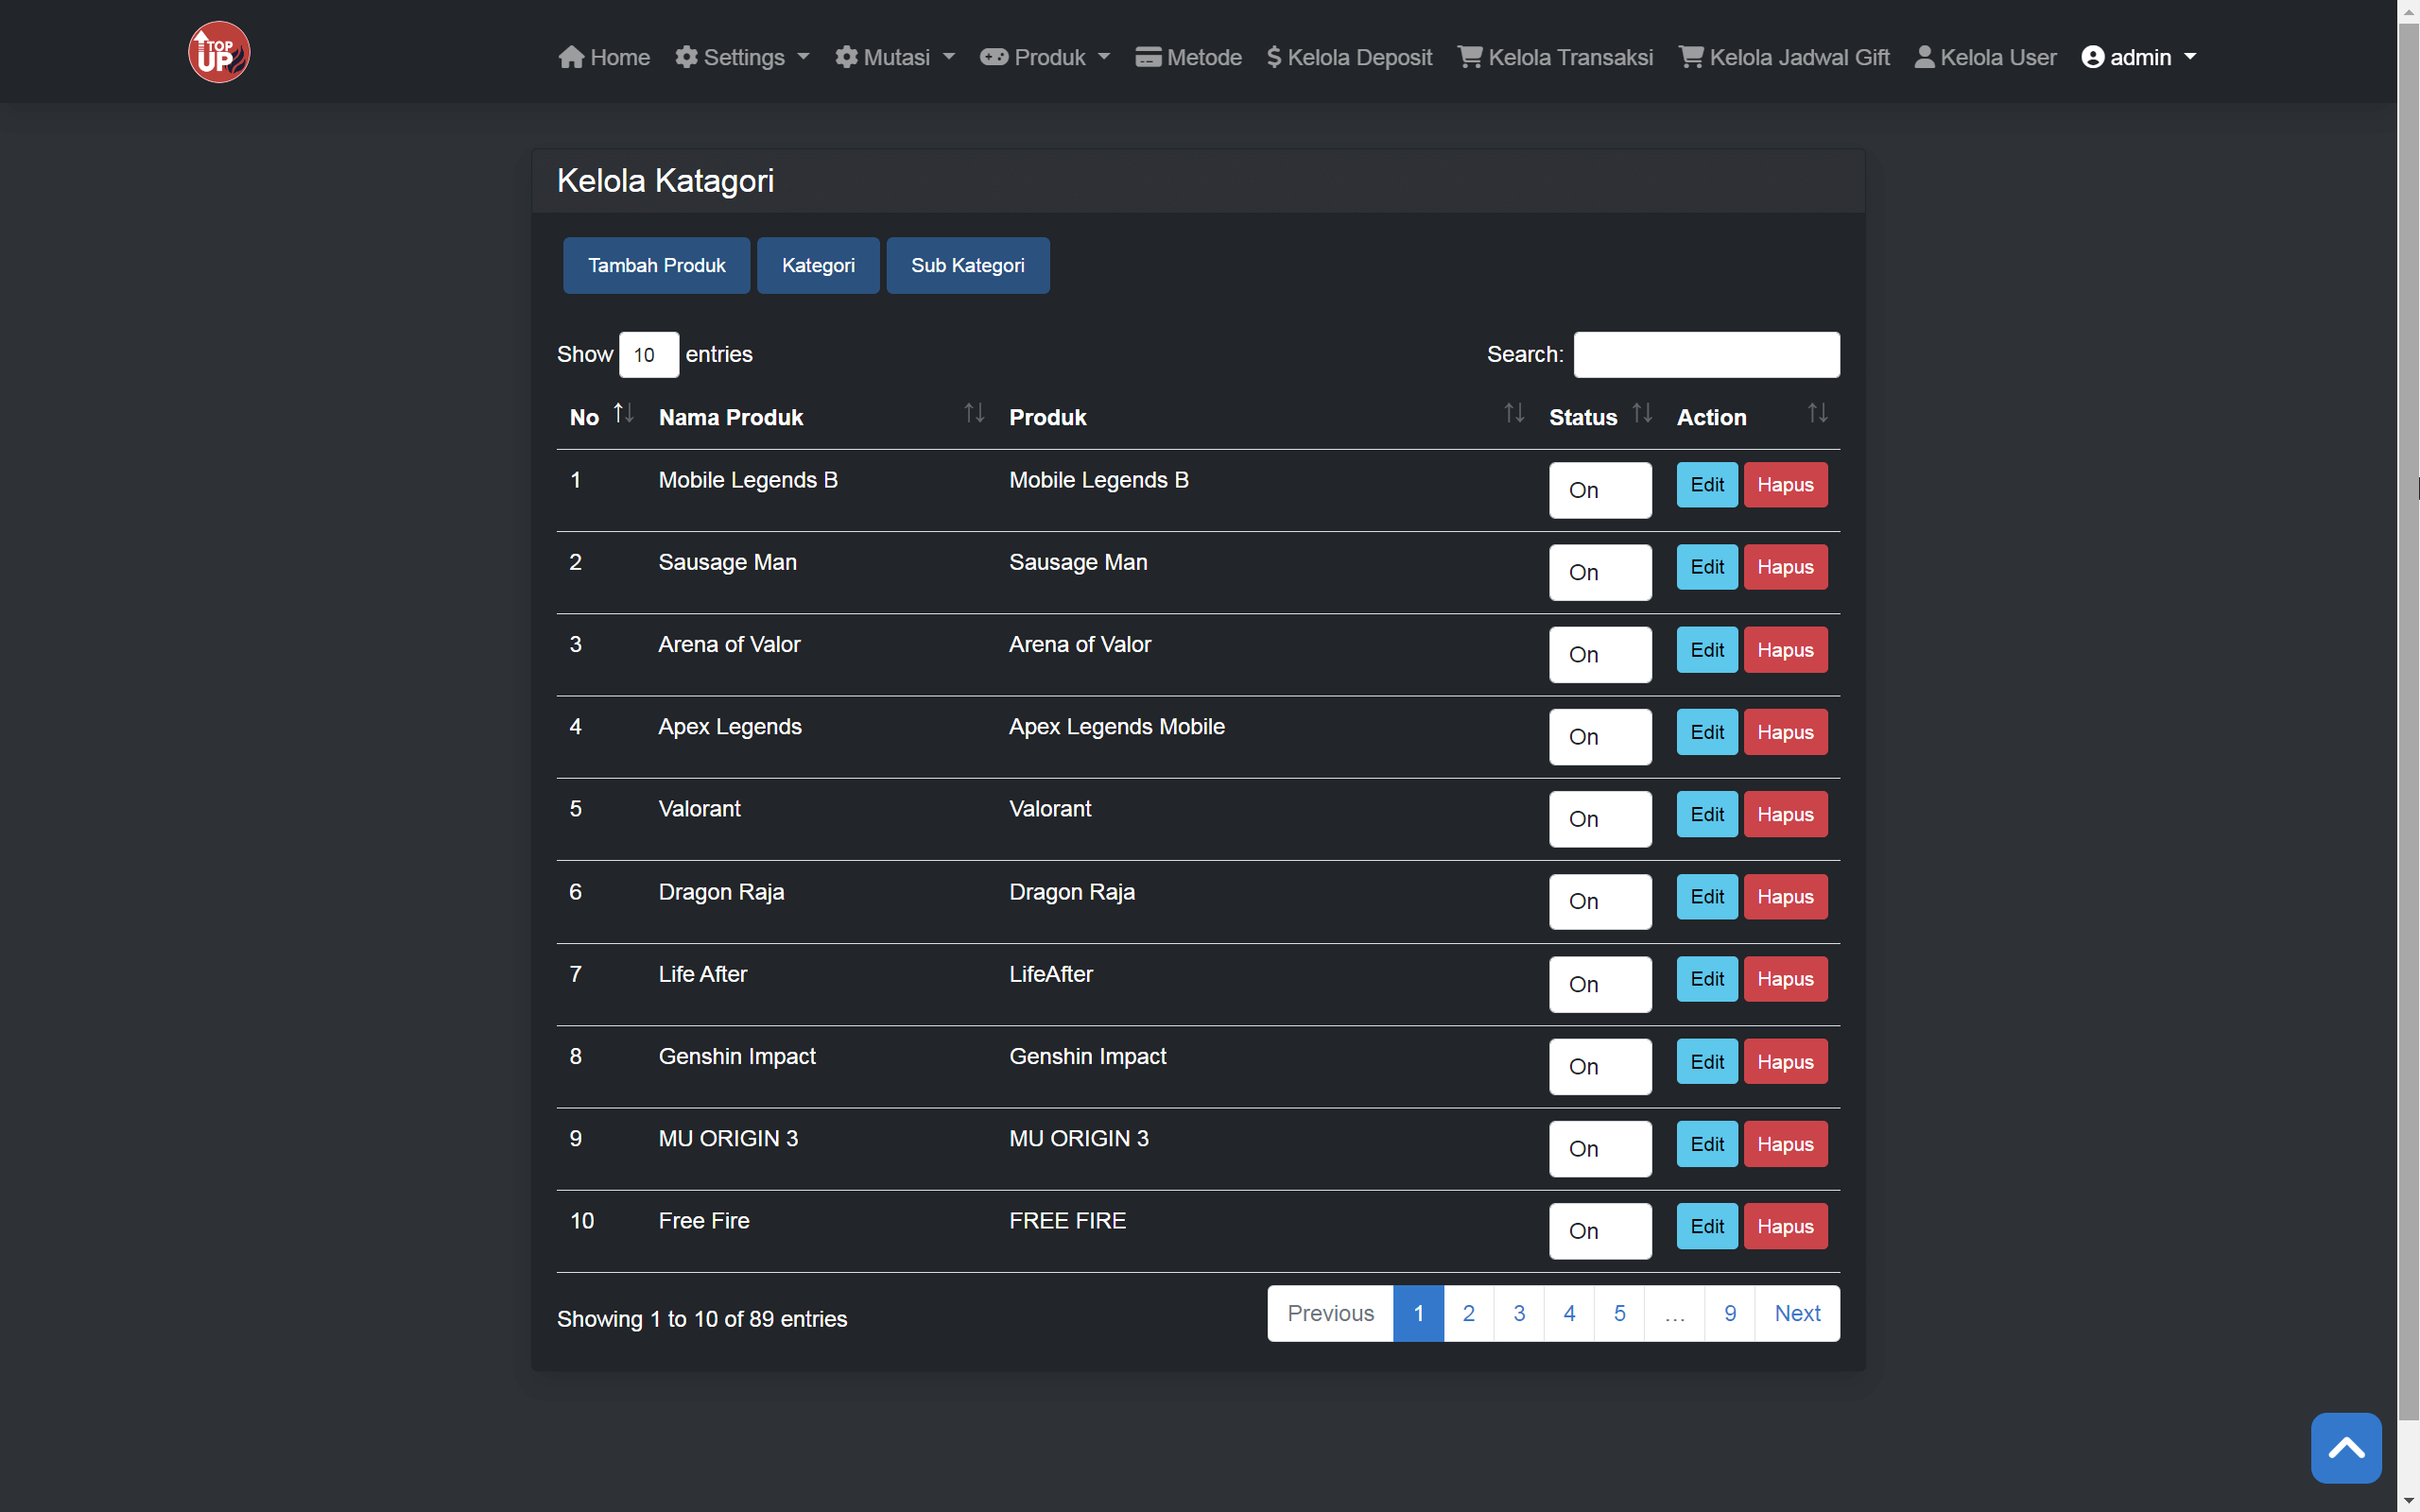Viewport: 2420px width, 1512px height.
Task: Click the Tambah Produk button
Action: [x=656, y=265]
